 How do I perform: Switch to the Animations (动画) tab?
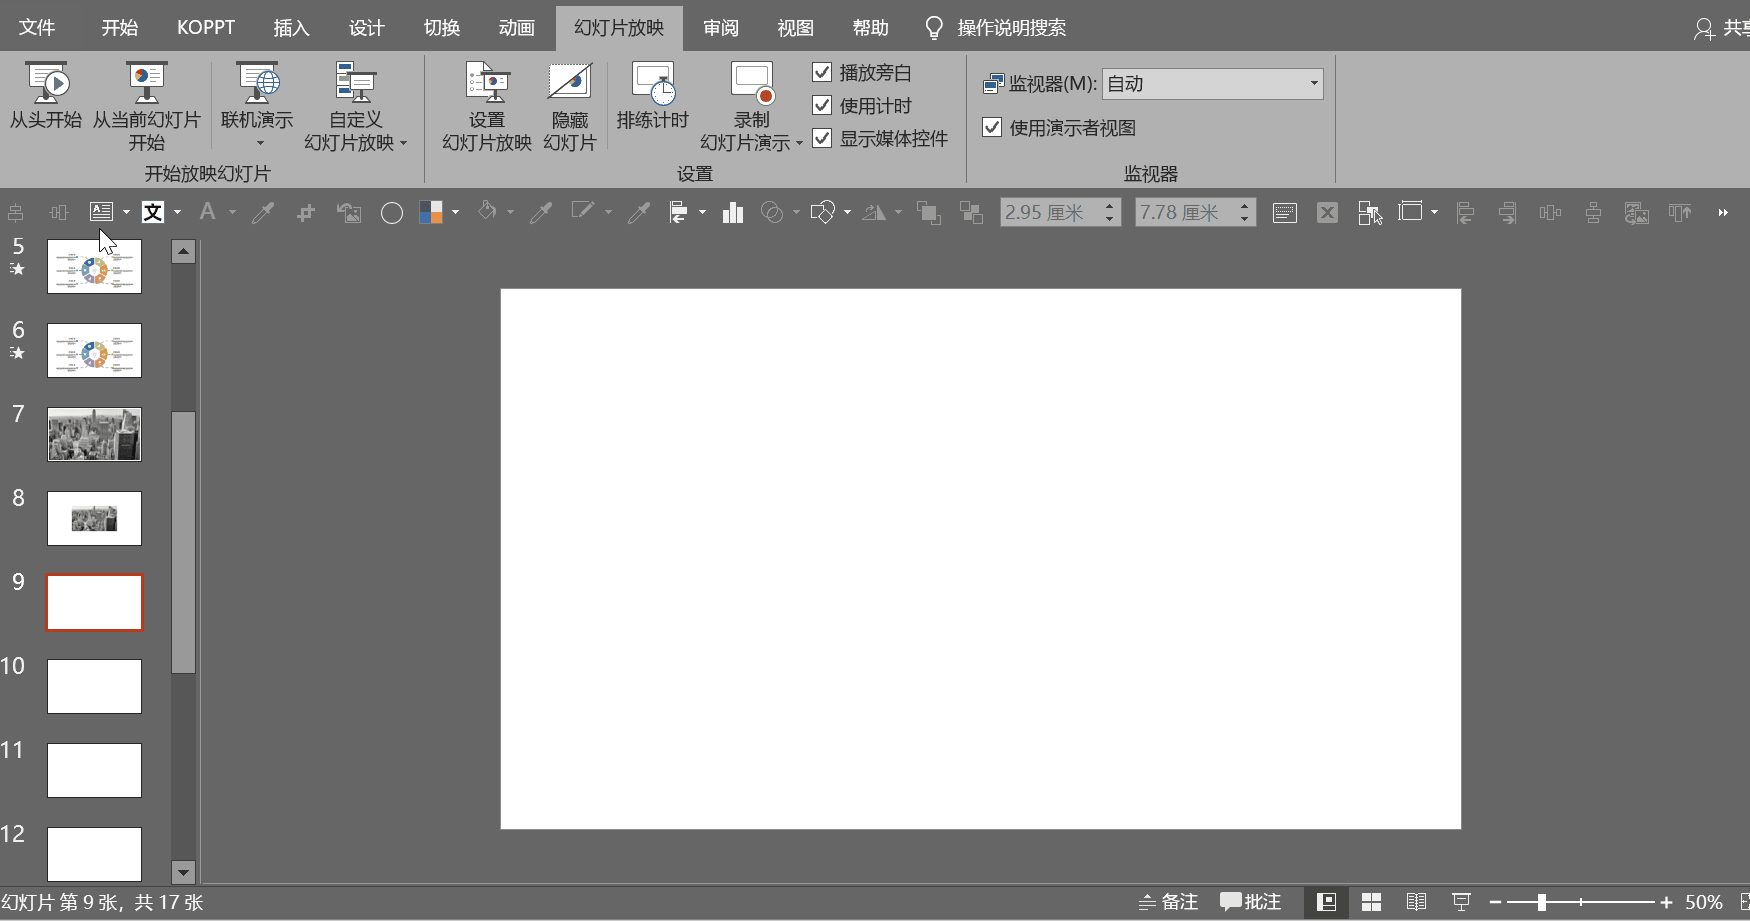tap(516, 28)
